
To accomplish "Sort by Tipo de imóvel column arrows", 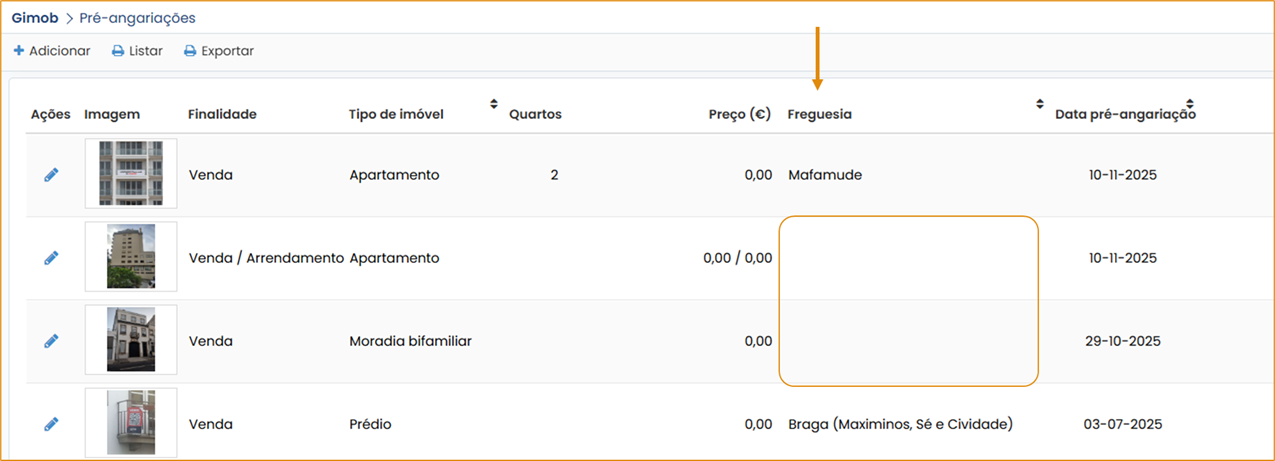I will click(493, 104).
